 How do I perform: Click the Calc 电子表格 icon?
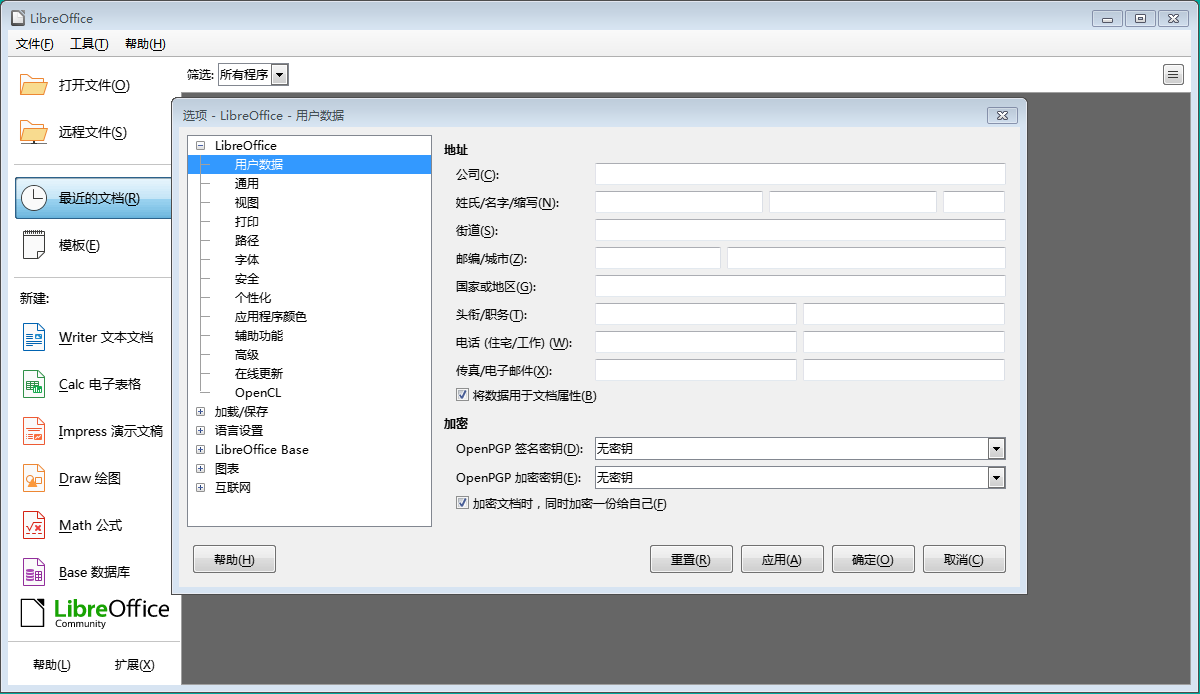pos(34,385)
